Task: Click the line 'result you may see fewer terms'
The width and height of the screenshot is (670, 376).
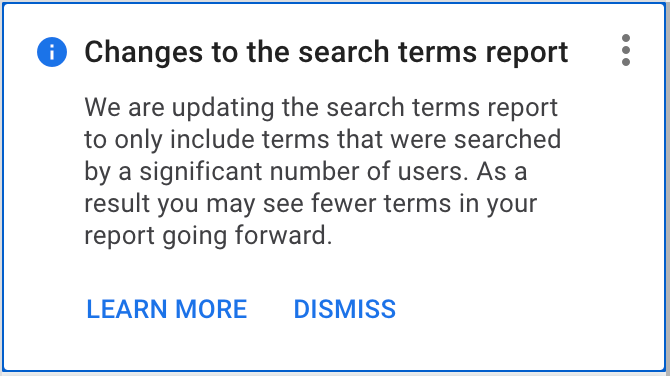Action: click(267, 203)
